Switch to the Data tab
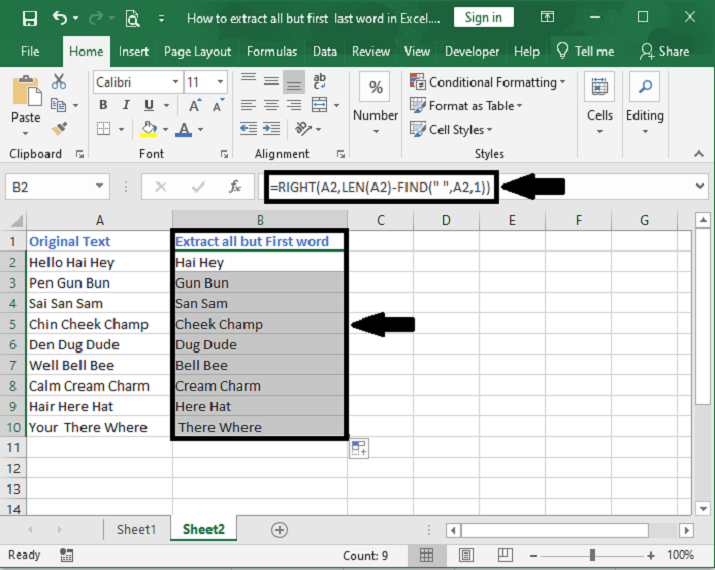The width and height of the screenshot is (715, 570). tap(325, 52)
